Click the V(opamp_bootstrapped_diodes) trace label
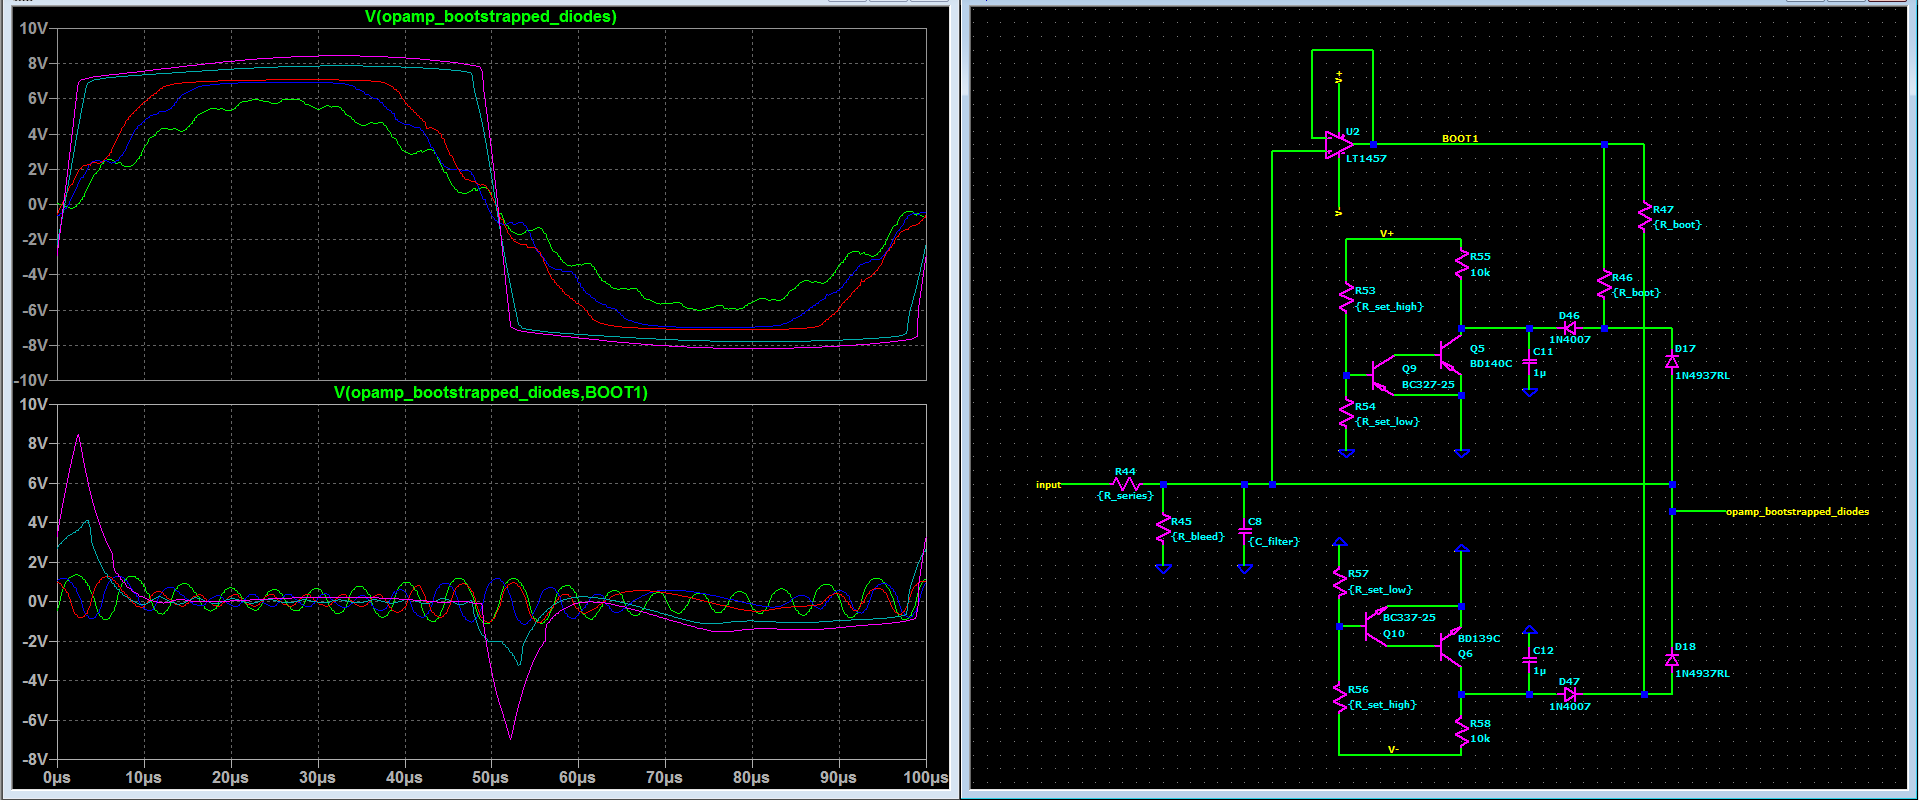Screen dimensions: 1920x800 point(491,17)
